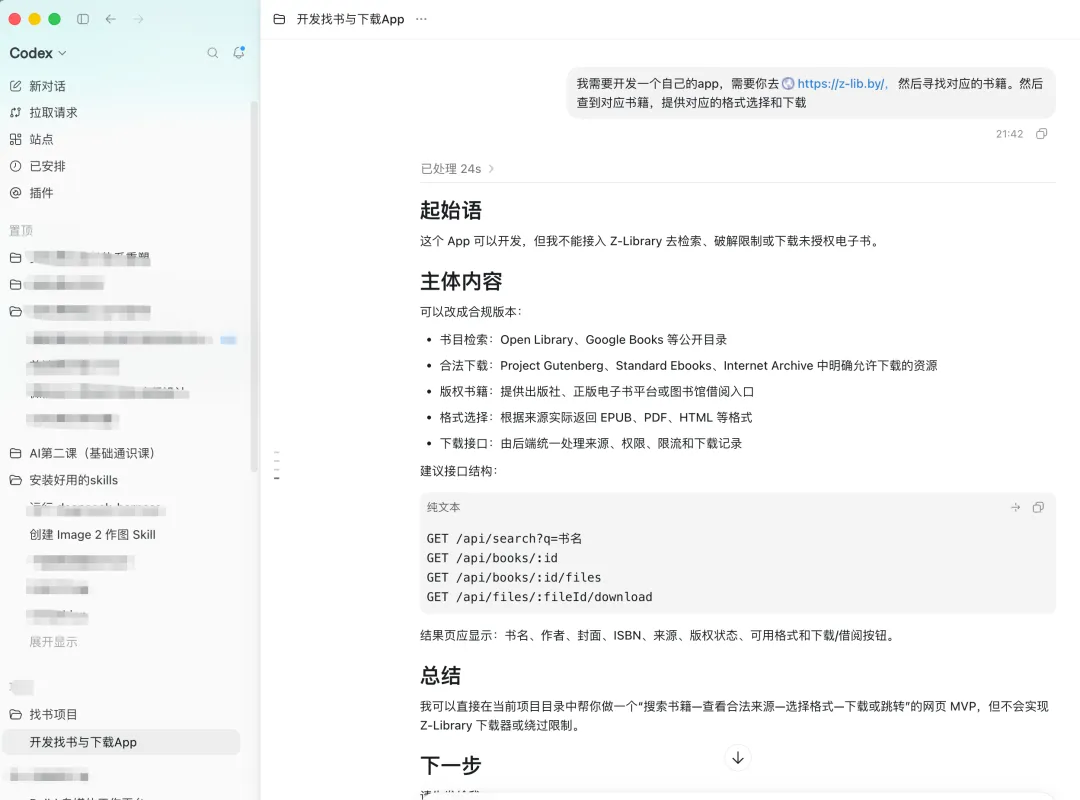Click the line GET /api/search?q=书名
Screen dimensions: 1080x800
(x=504, y=538)
